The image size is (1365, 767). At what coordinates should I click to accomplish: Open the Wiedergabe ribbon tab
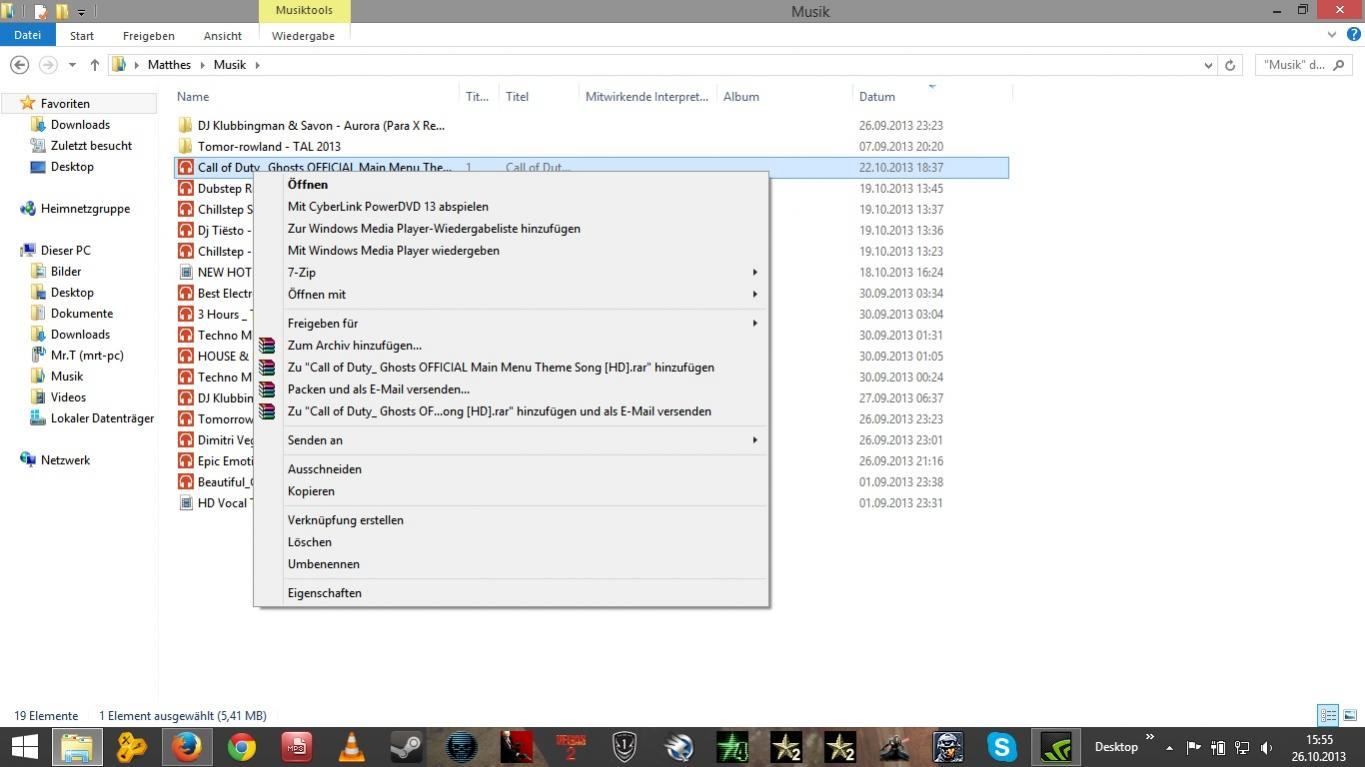click(x=303, y=35)
